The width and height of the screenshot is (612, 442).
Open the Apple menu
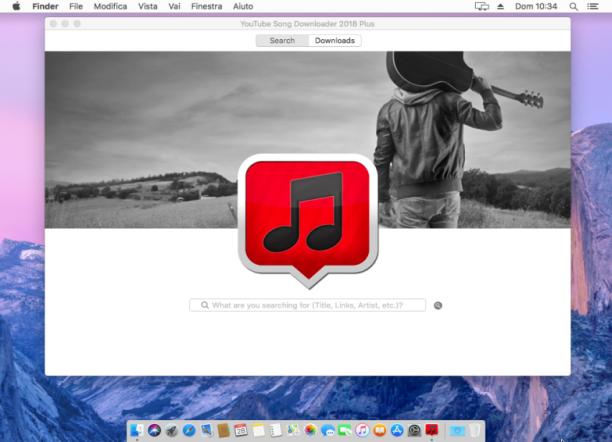pos(16,6)
